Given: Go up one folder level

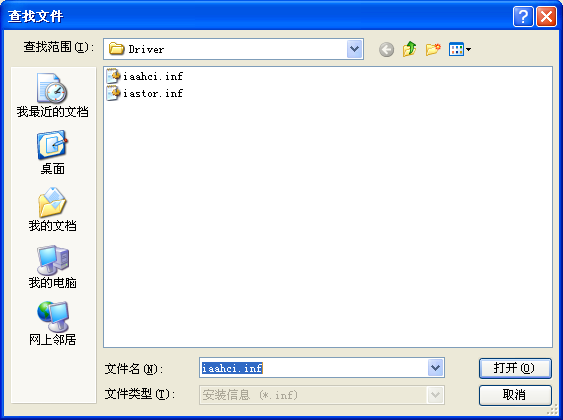Looking at the screenshot, I should pyautogui.click(x=409, y=49).
